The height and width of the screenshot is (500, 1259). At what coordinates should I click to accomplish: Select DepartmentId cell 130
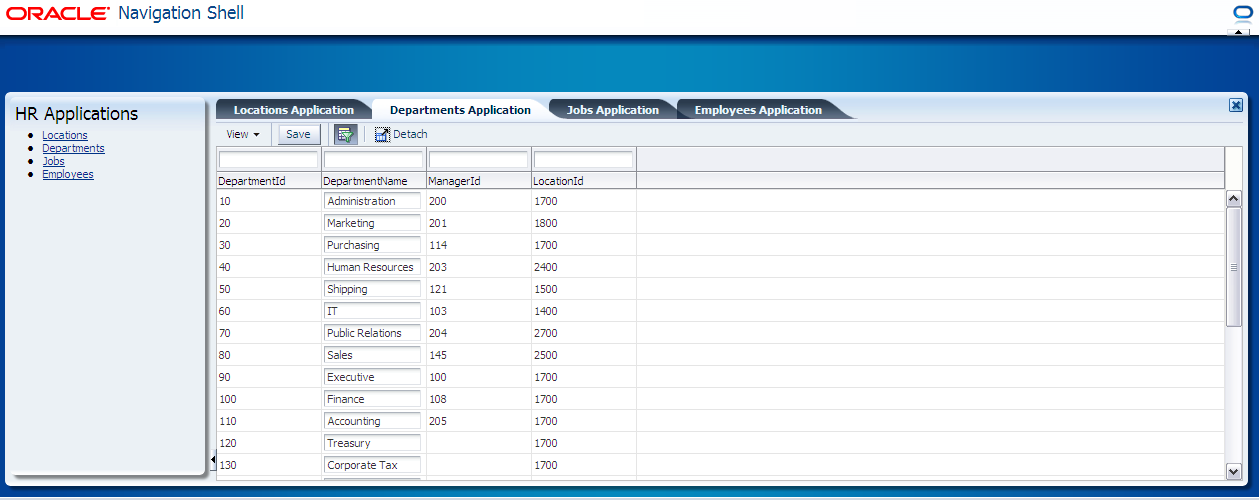click(269, 465)
